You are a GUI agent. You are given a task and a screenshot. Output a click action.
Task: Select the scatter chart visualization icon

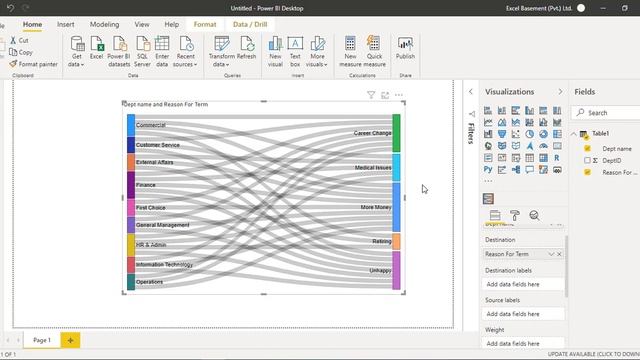pyautogui.click(x=516, y=134)
